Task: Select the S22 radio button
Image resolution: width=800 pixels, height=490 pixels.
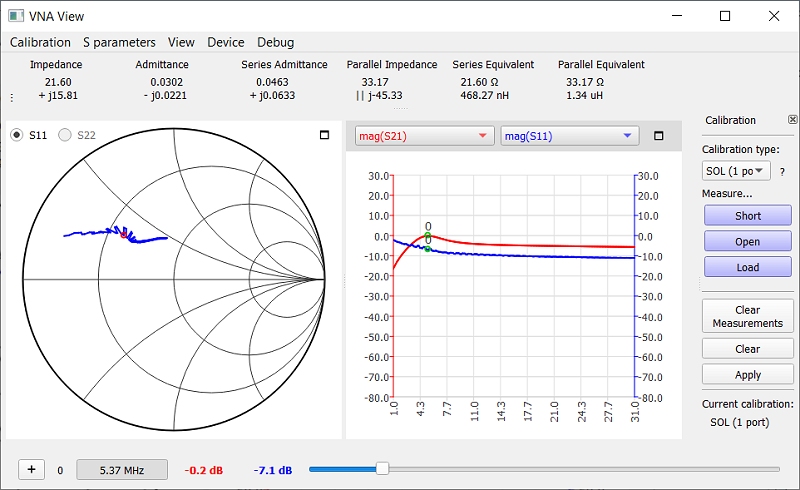Action: tap(65, 135)
